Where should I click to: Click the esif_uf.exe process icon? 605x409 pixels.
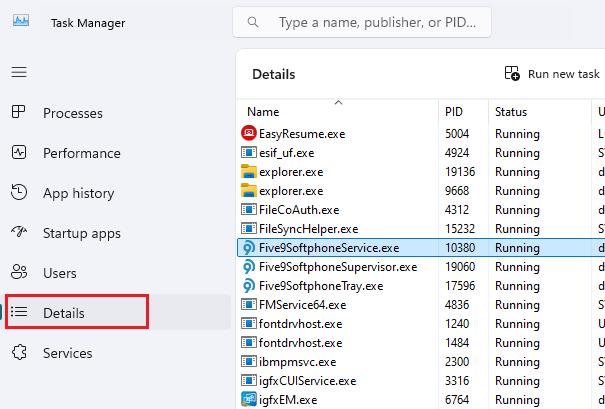[249, 152]
